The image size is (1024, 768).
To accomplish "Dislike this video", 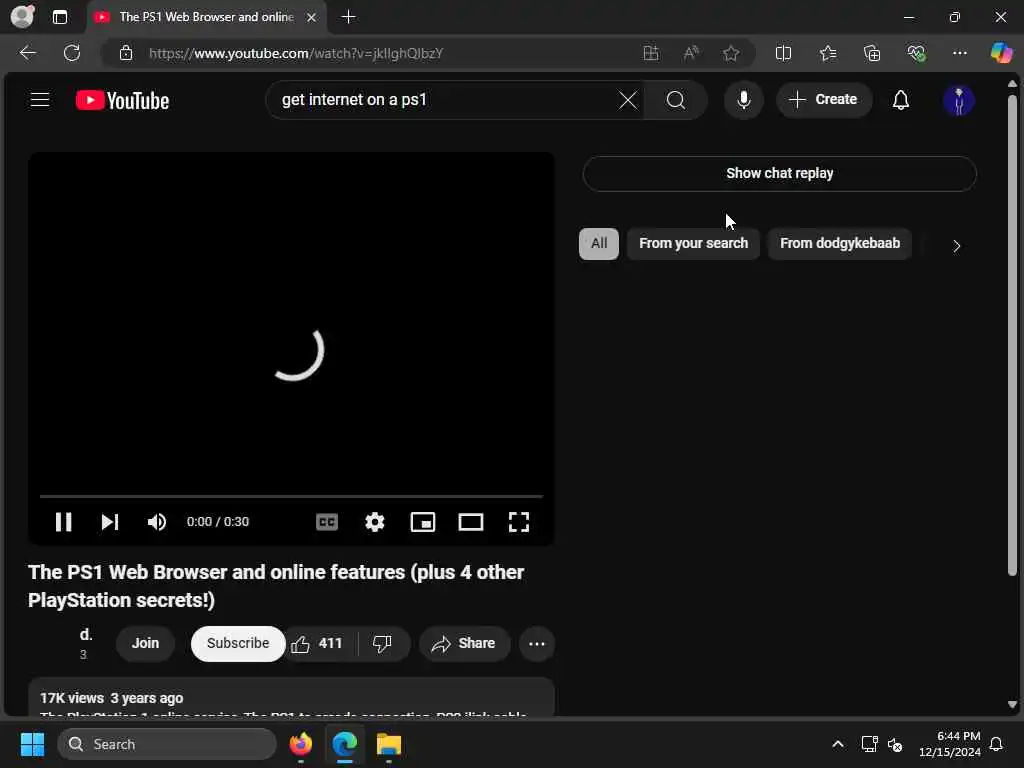I will coord(382,643).
